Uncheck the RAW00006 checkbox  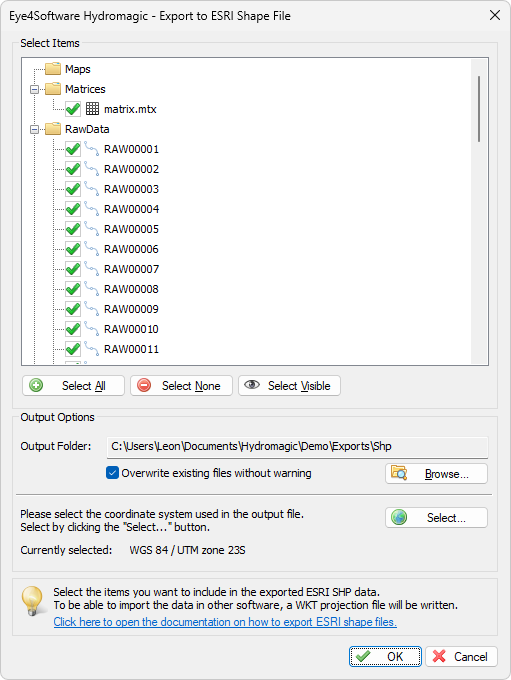pos(73,249)
